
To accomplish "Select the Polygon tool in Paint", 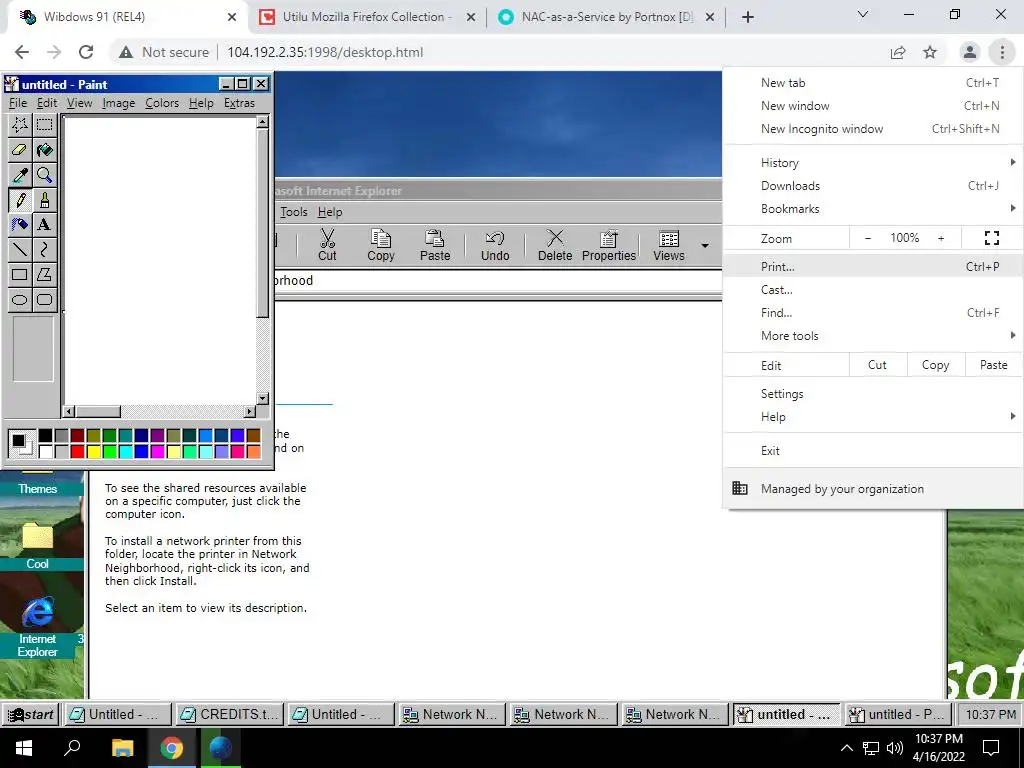I will click(44, 274).
